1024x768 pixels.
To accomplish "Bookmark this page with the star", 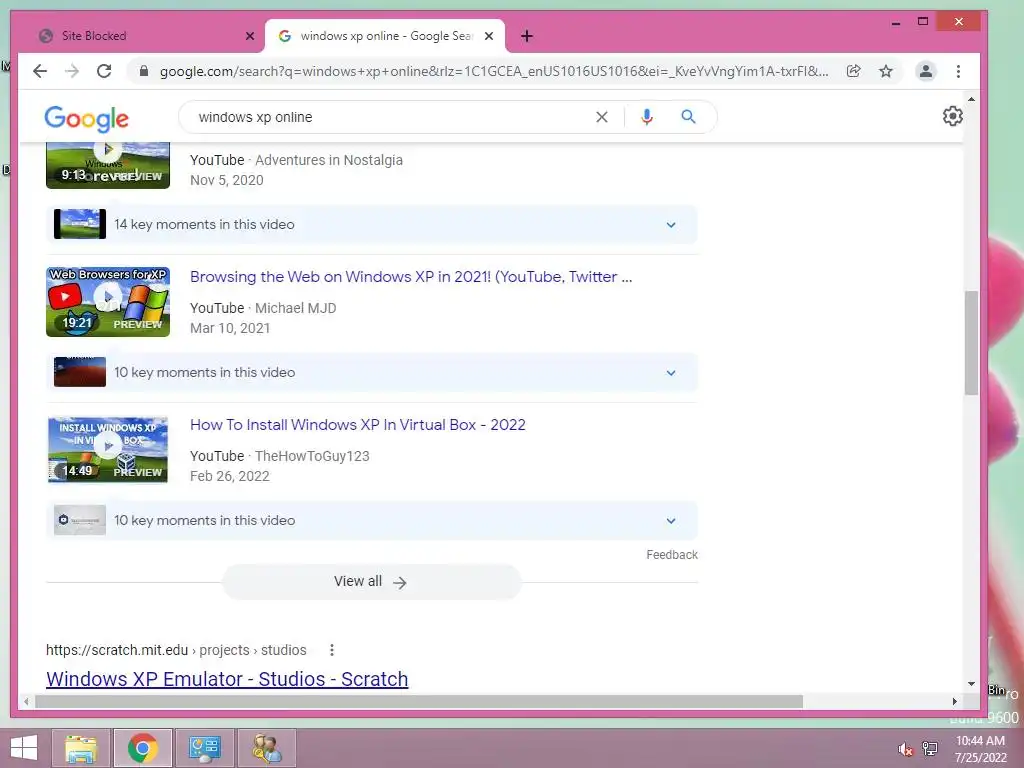I will 886,71.
